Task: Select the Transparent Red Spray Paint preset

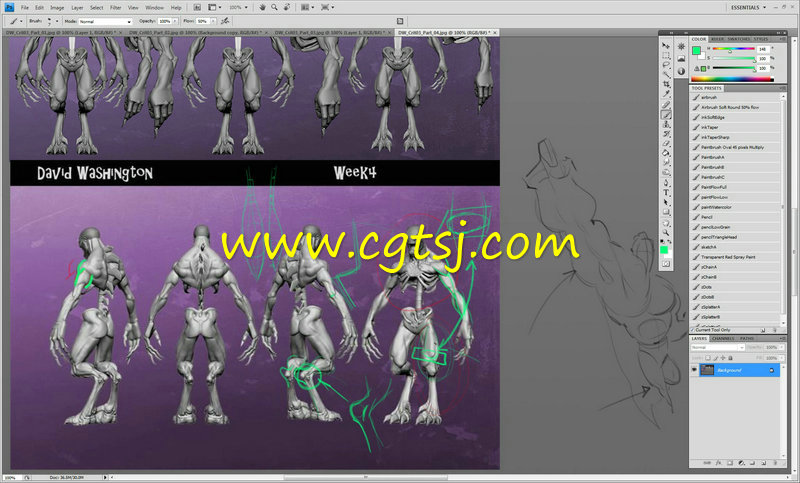Action: coord(735,258)
